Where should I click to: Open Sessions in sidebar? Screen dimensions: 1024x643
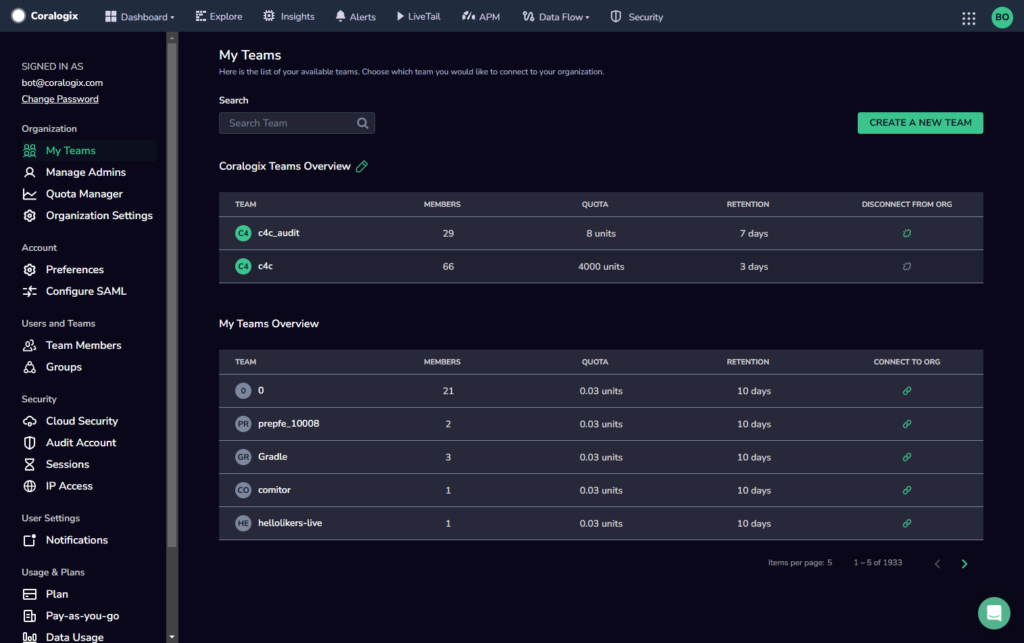[56, 464]
